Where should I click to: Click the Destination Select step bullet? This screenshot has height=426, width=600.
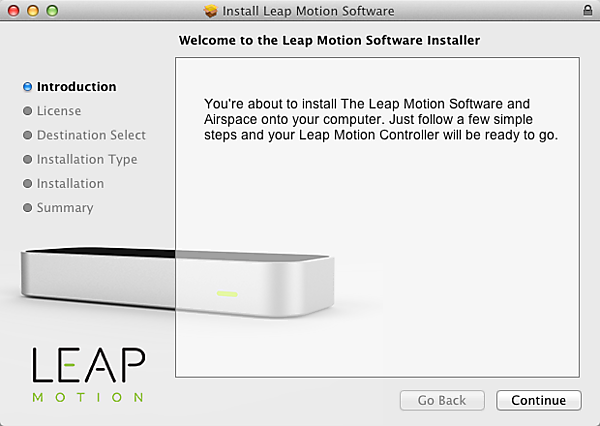coord(28,135)
